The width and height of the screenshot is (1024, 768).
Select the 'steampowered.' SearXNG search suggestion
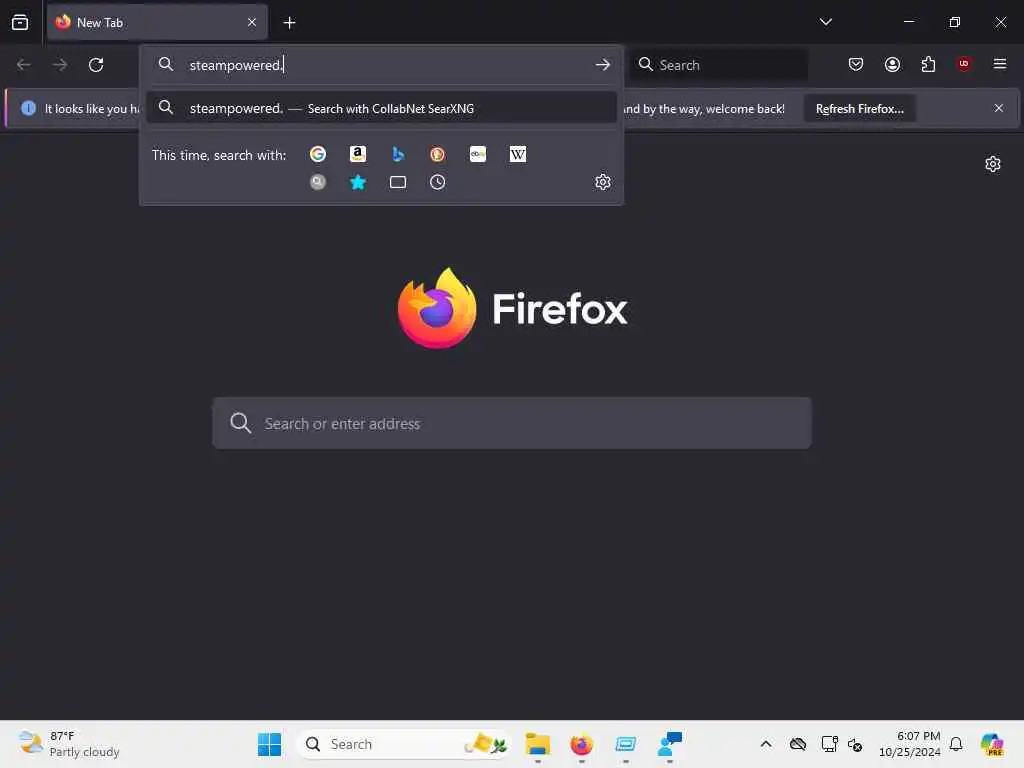[x=381, y=108]
